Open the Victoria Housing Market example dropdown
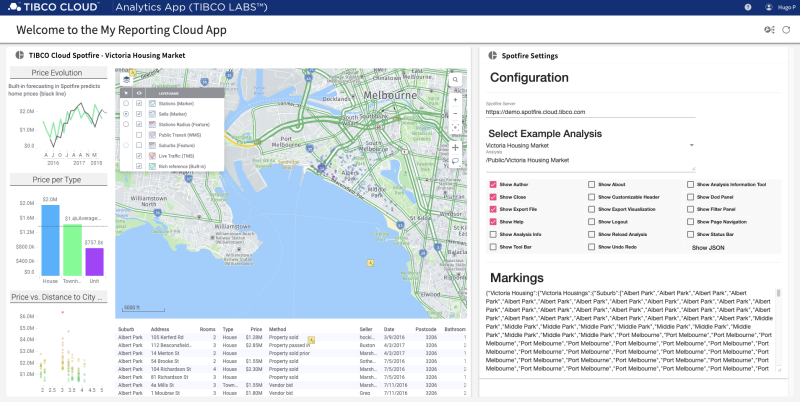Screen dimensions: 800x402 (590, 145)
